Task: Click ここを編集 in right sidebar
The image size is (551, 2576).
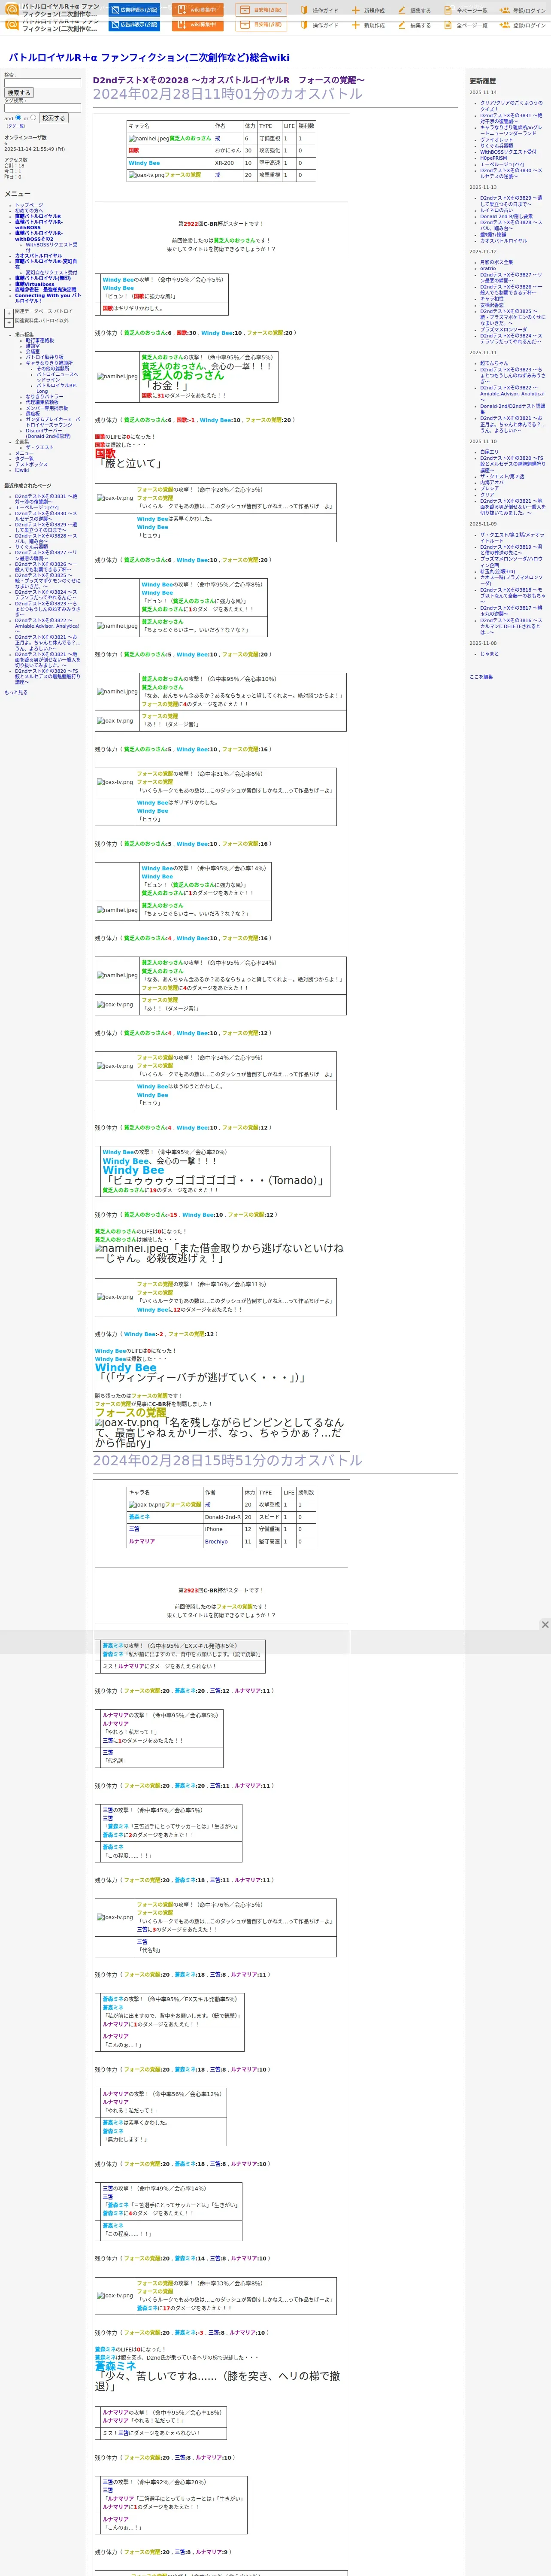Action: 481,677
